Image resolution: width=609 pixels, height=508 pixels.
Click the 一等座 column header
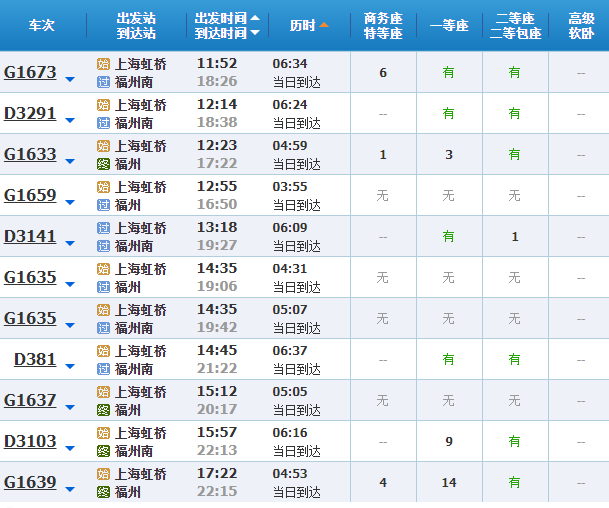pyautogui.click(x=448, y=25)
